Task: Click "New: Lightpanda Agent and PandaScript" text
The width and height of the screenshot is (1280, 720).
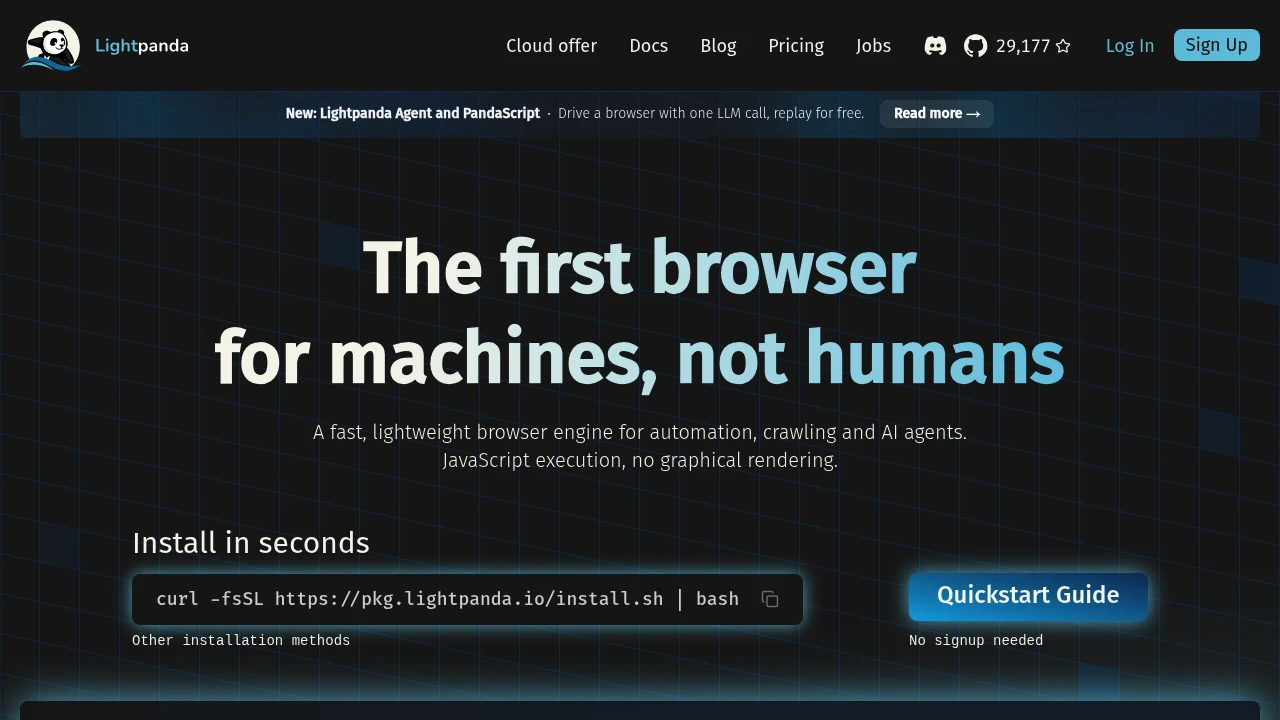Action: click(413, 113)
